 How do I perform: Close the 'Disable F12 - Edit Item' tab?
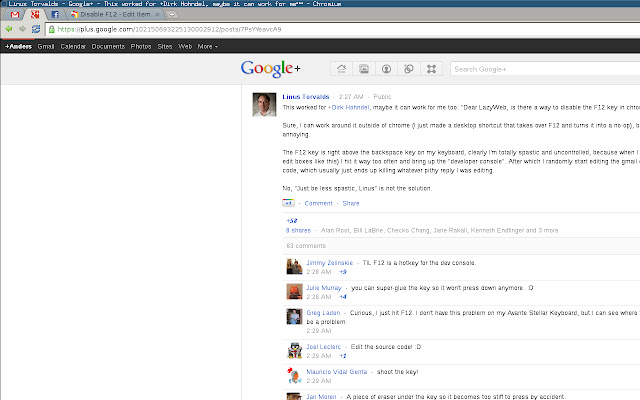tap(158, 15)
